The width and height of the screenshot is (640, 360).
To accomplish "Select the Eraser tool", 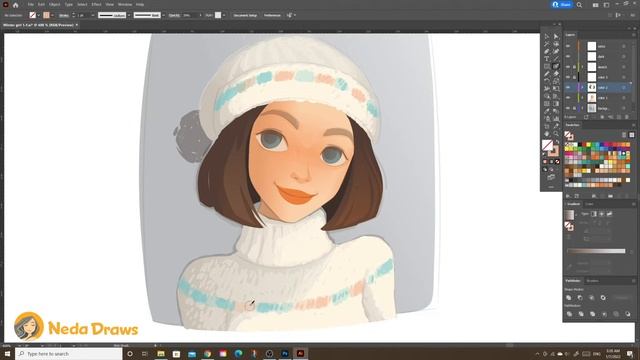I will tap(556, 73).
